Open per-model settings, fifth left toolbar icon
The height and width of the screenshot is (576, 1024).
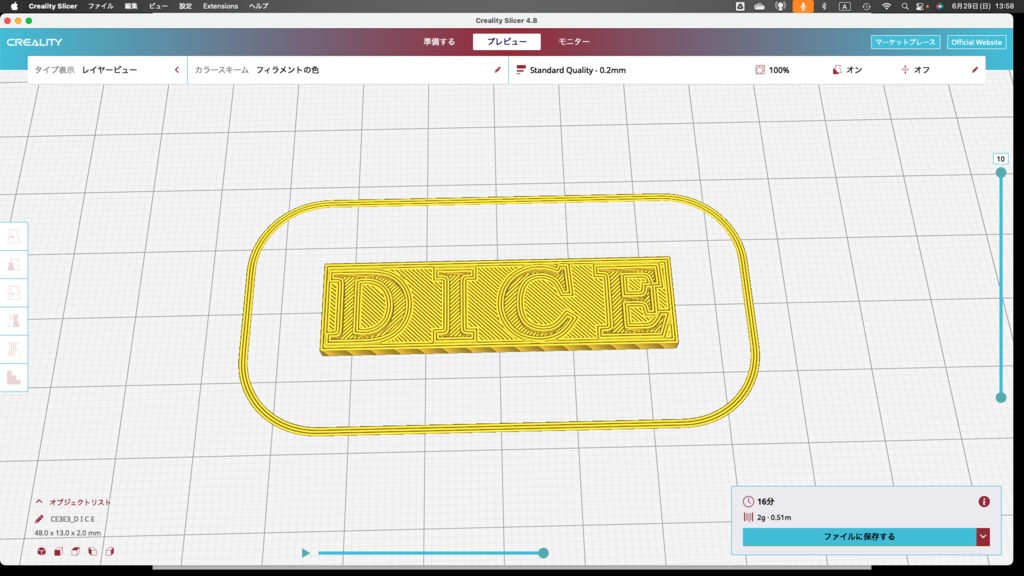[14, 349]
